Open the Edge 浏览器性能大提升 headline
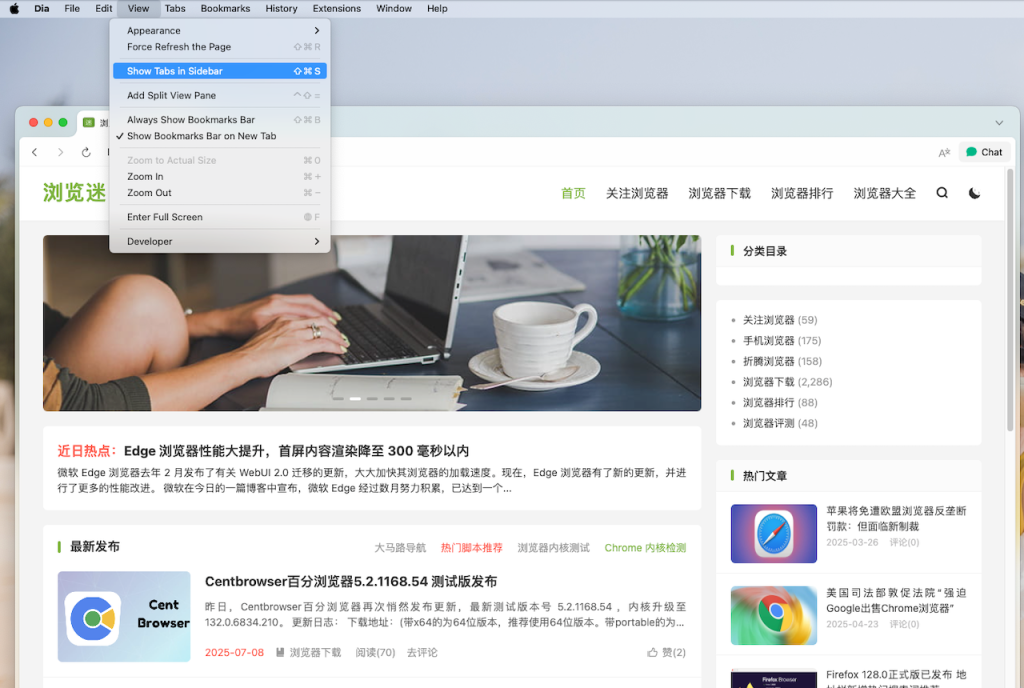Image resolution: width=1024 pixels, height=688 pixels. 296,451
